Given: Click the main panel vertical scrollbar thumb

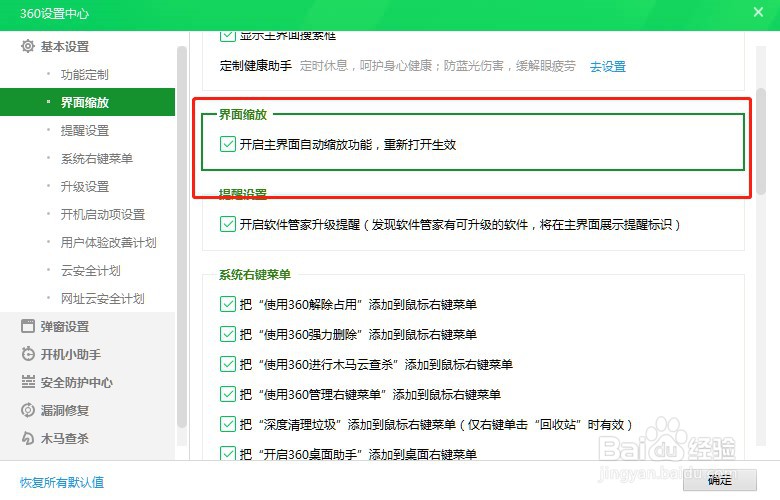Looking at the screenshot, I should click(760, 141).
